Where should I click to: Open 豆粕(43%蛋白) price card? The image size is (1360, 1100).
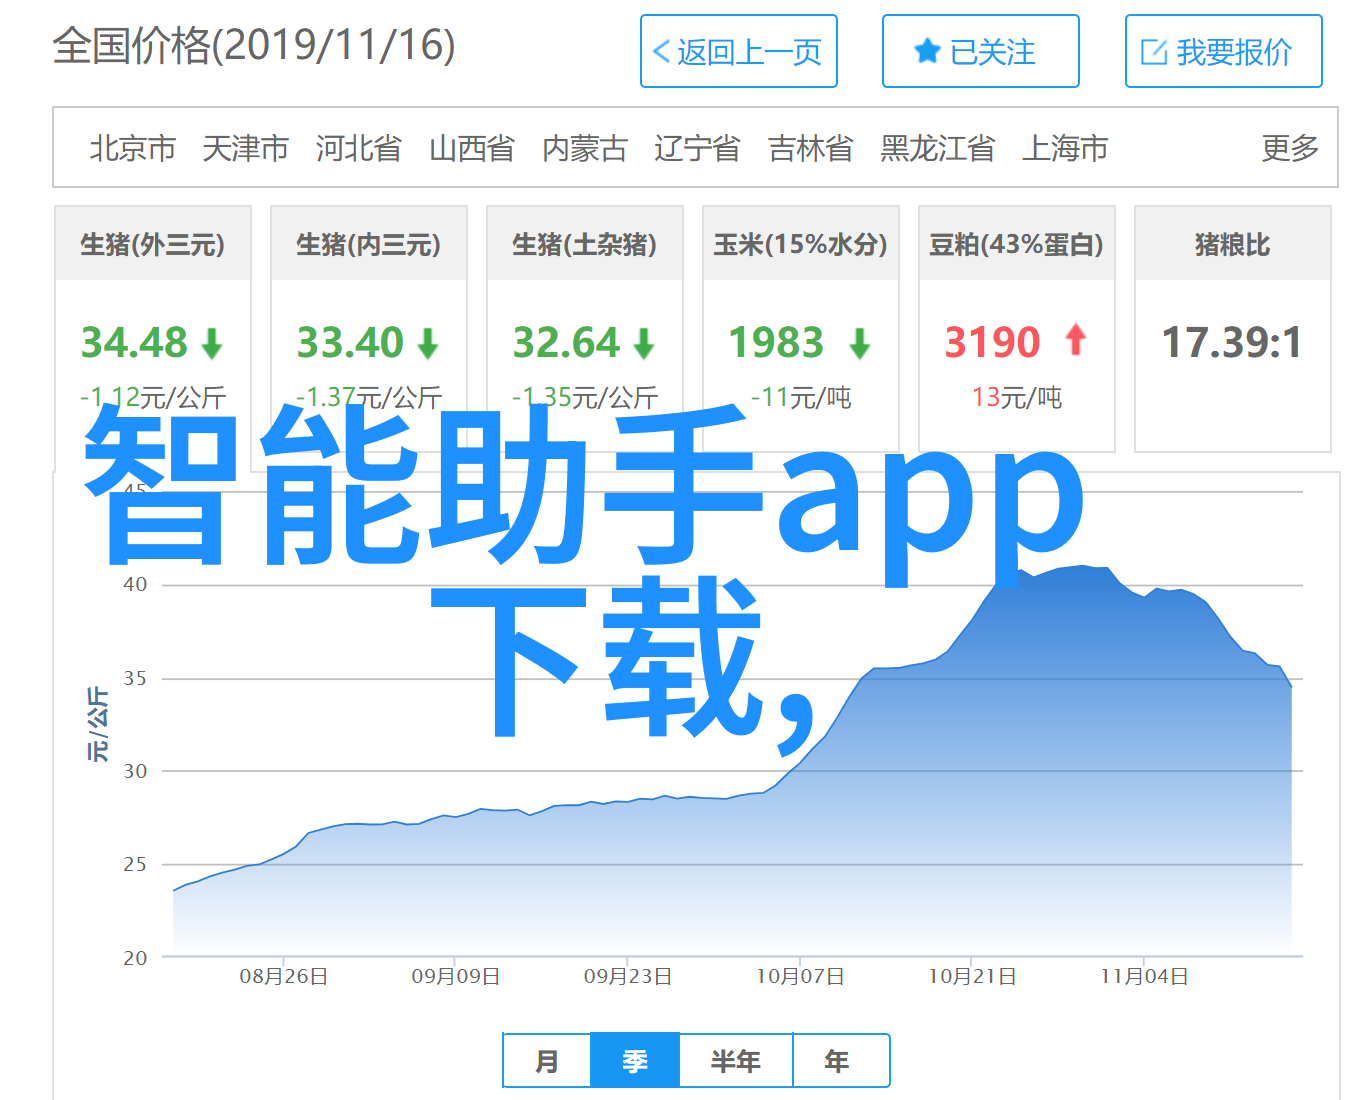pyautogui.click(x=1017, y=329)
